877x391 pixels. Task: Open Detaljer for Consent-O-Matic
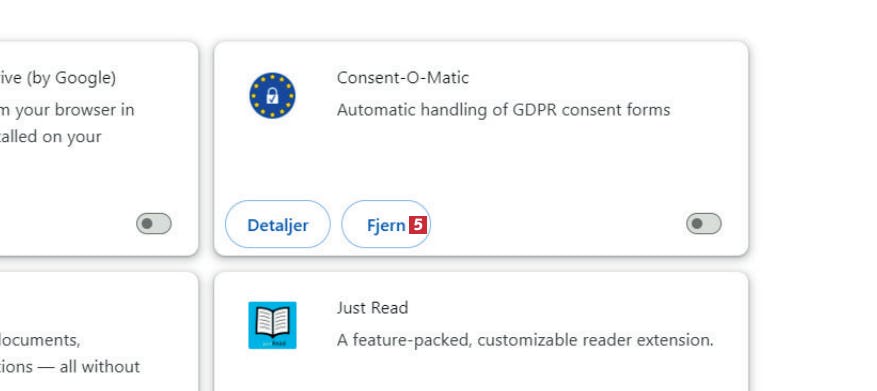(277, 224)
